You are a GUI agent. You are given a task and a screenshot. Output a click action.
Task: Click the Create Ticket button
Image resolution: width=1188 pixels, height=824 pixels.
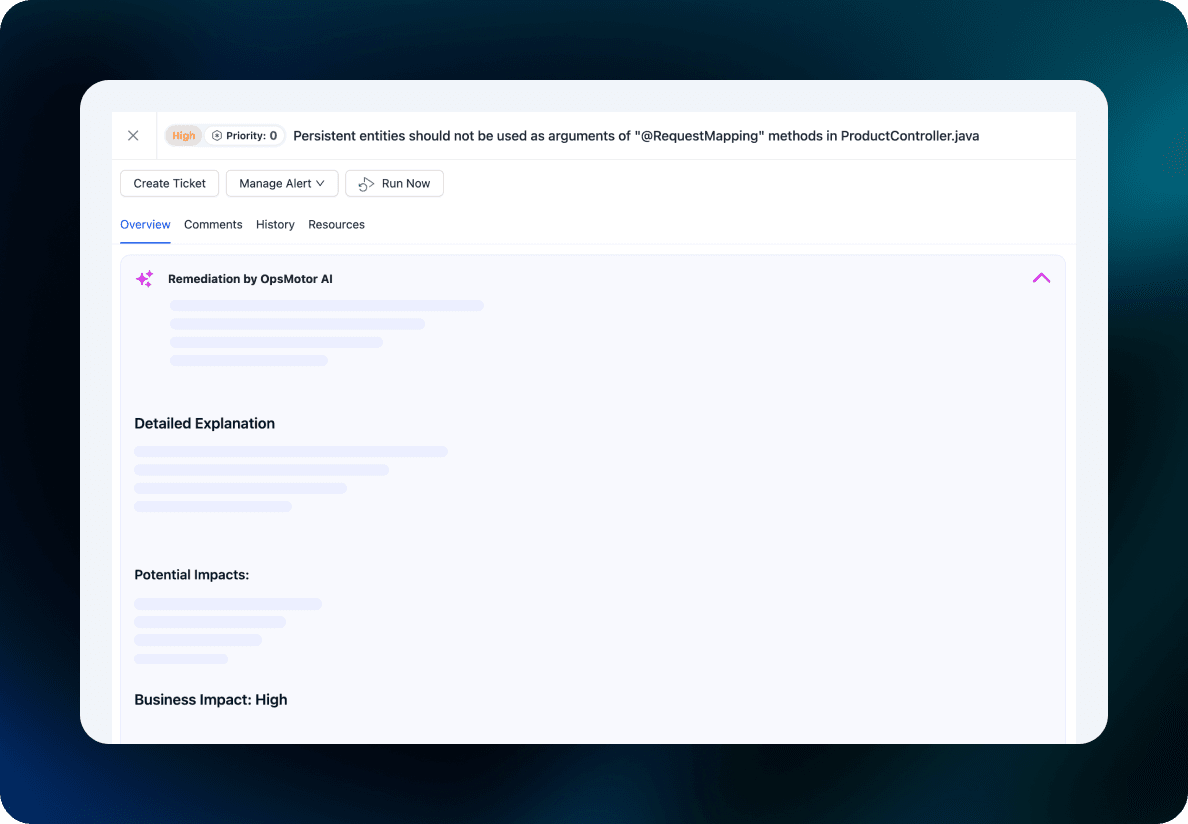pyautogui.click(x=170, y=183)
